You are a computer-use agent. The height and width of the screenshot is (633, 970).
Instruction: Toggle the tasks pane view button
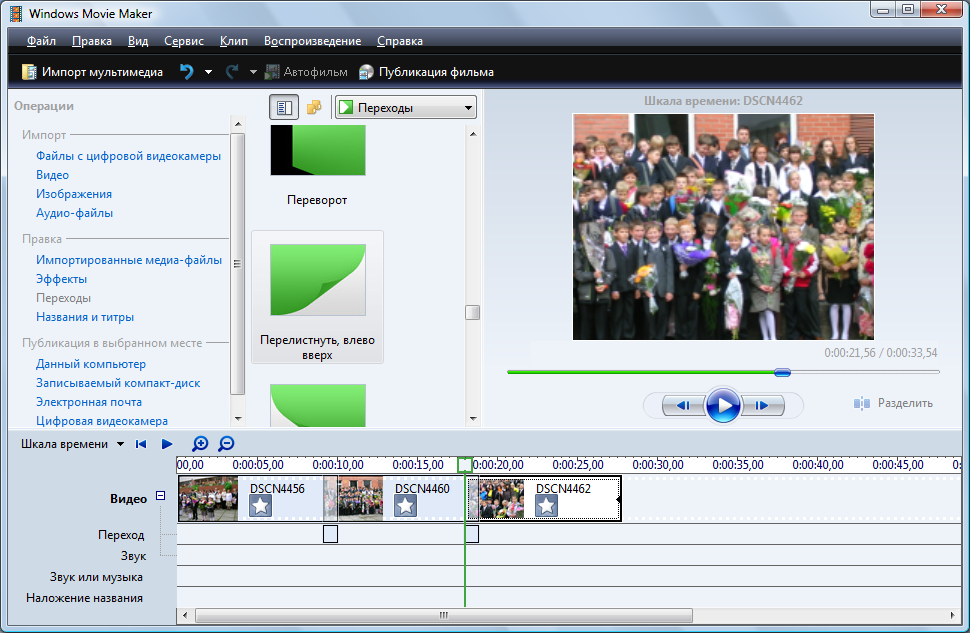(284, 108)
